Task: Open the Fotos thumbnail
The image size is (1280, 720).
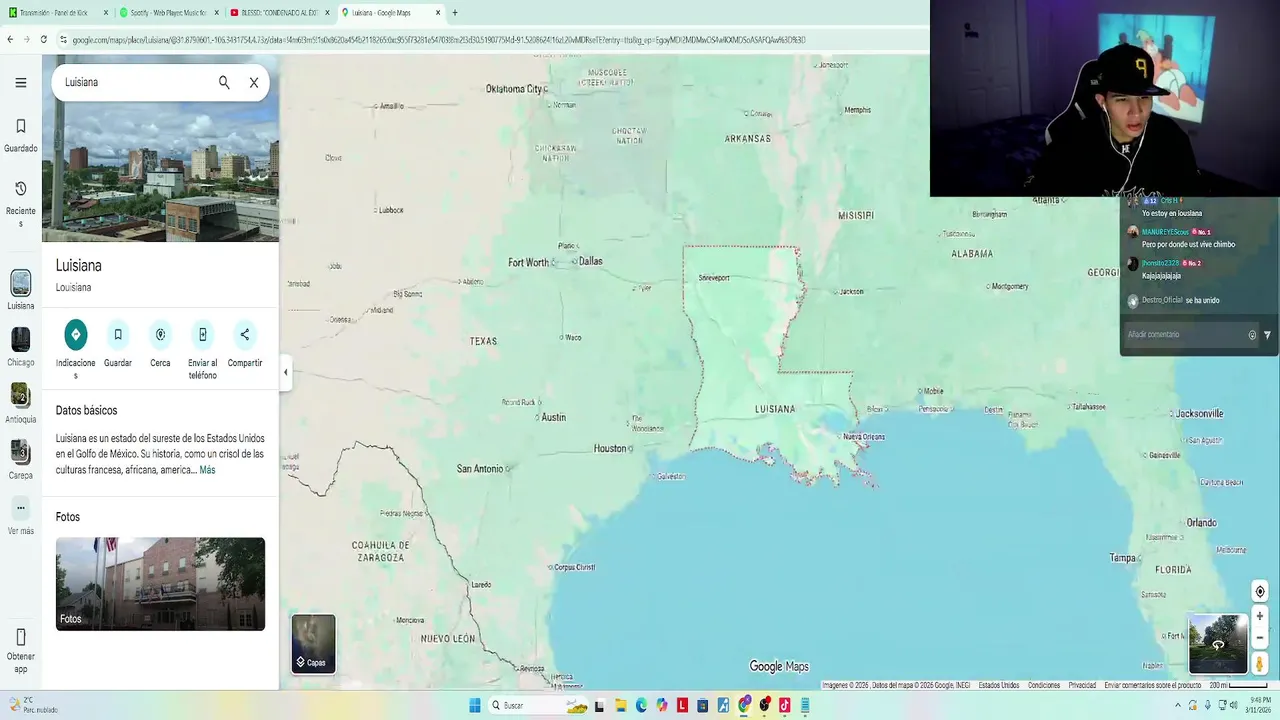Action: [x=160, y=584]
